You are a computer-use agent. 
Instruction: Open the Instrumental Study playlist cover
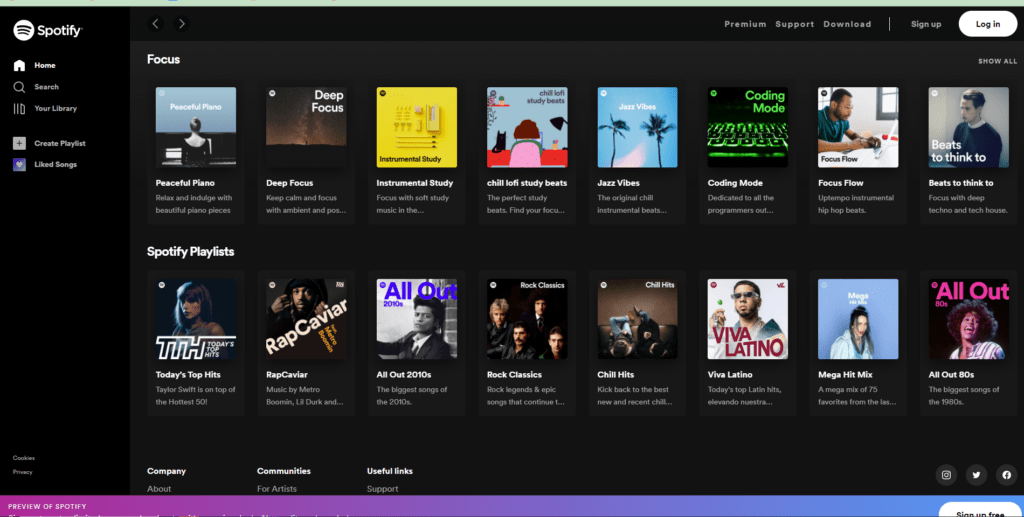click(417, 127)
